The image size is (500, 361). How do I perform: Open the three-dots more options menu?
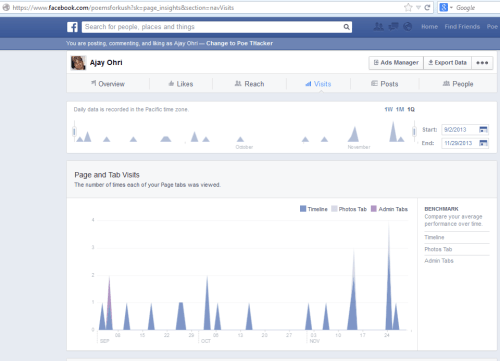pos(482,63)
